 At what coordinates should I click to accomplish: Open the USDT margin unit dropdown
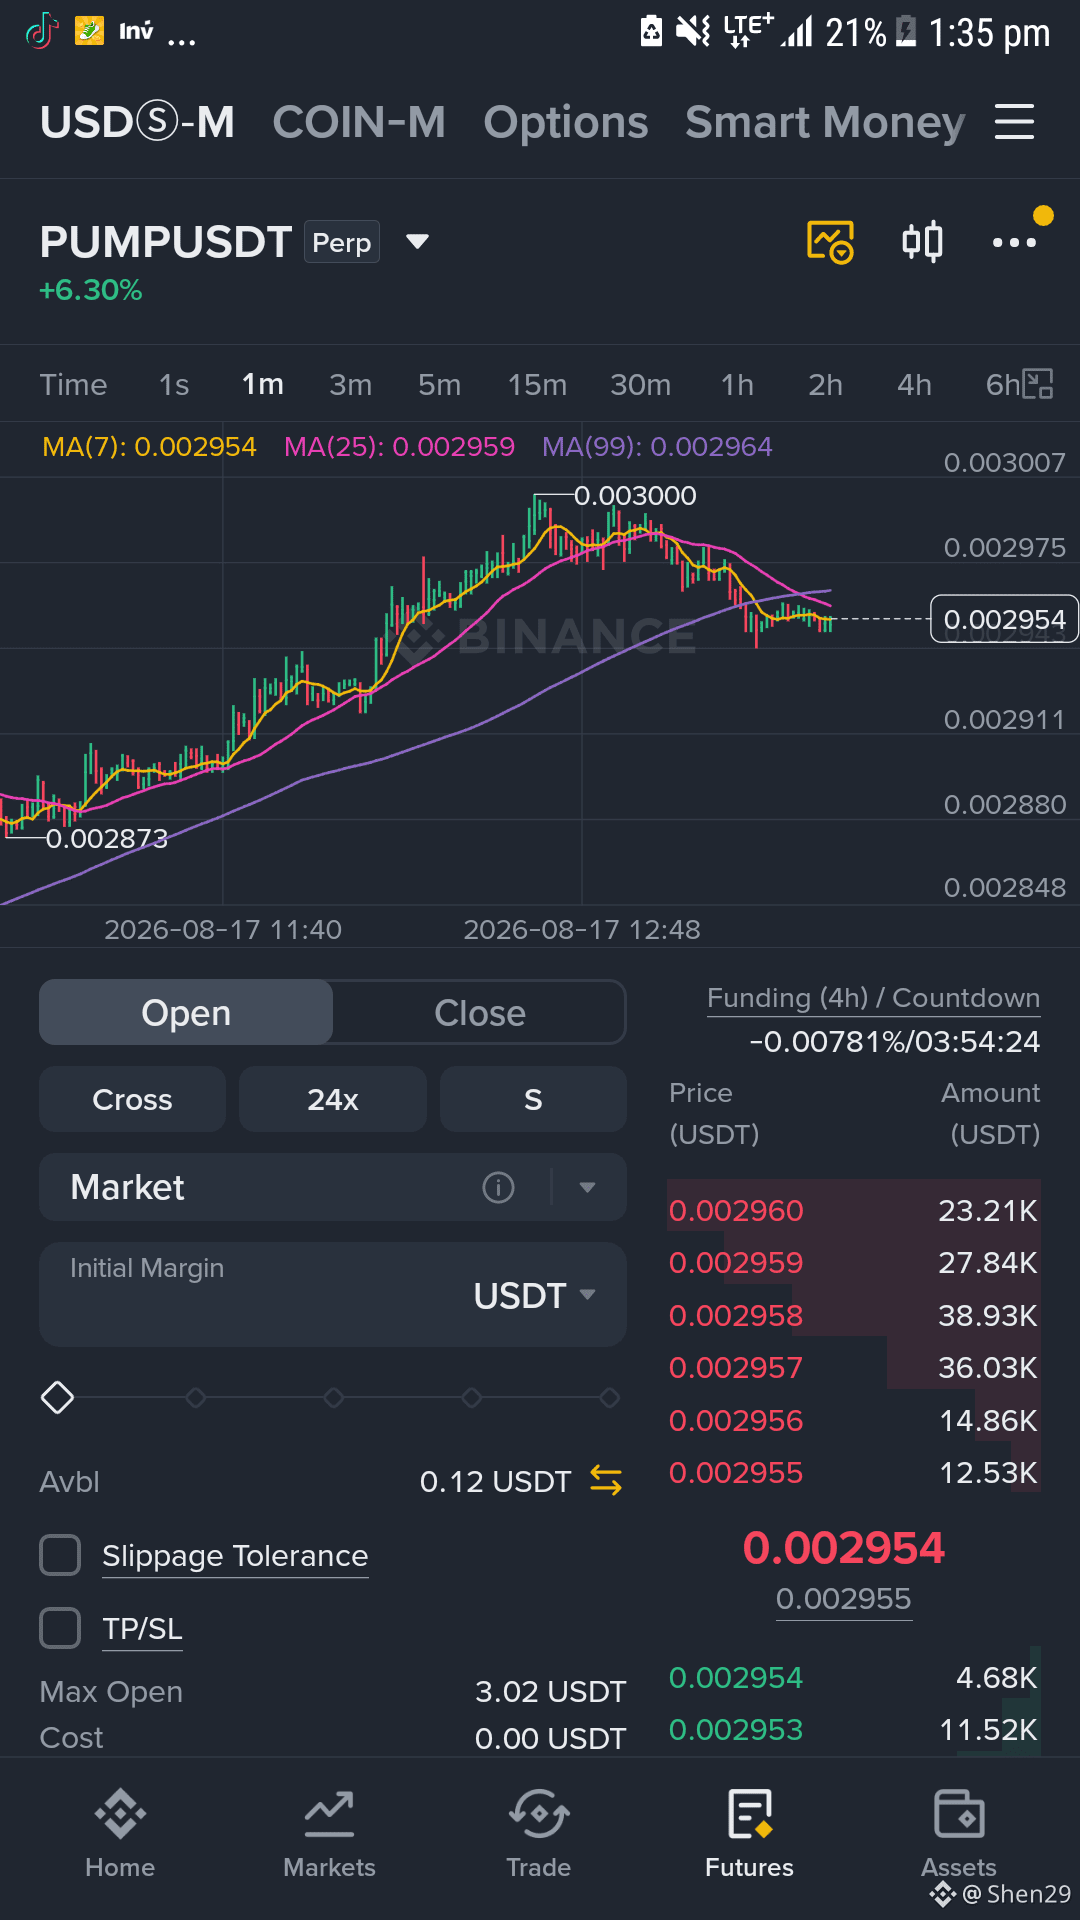535,1295
